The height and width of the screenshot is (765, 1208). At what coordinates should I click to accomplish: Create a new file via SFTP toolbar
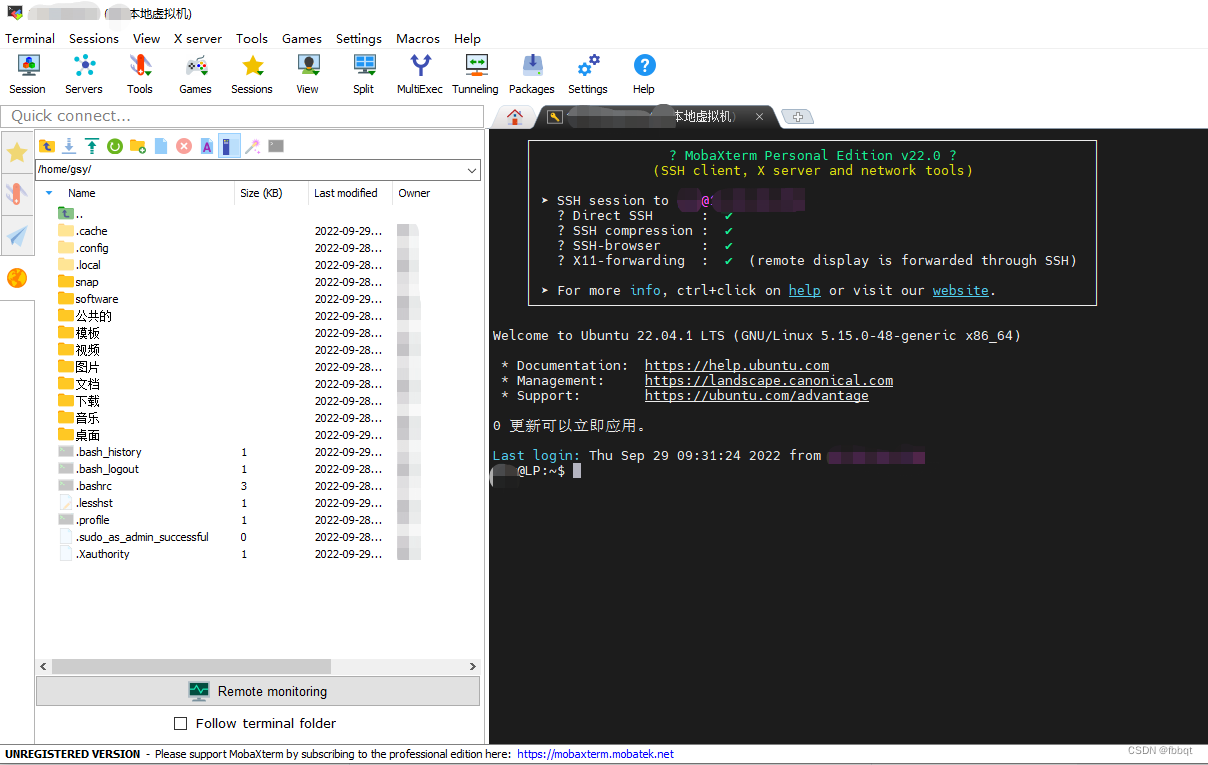[161, 146]
